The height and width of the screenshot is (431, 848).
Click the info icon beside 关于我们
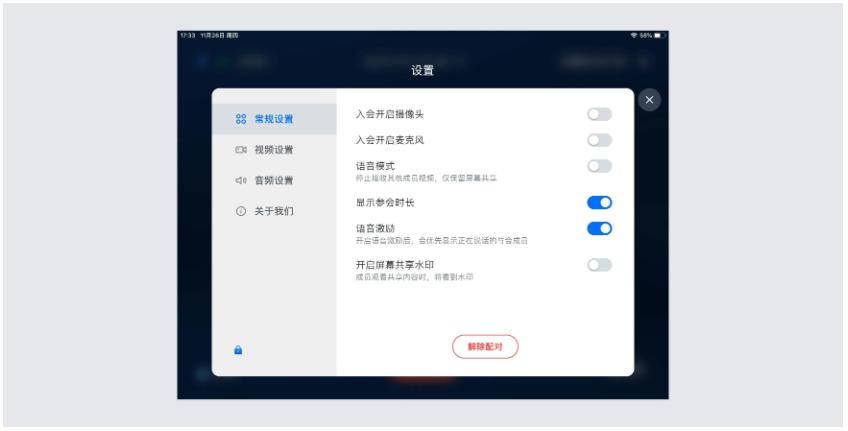[241, 211]
